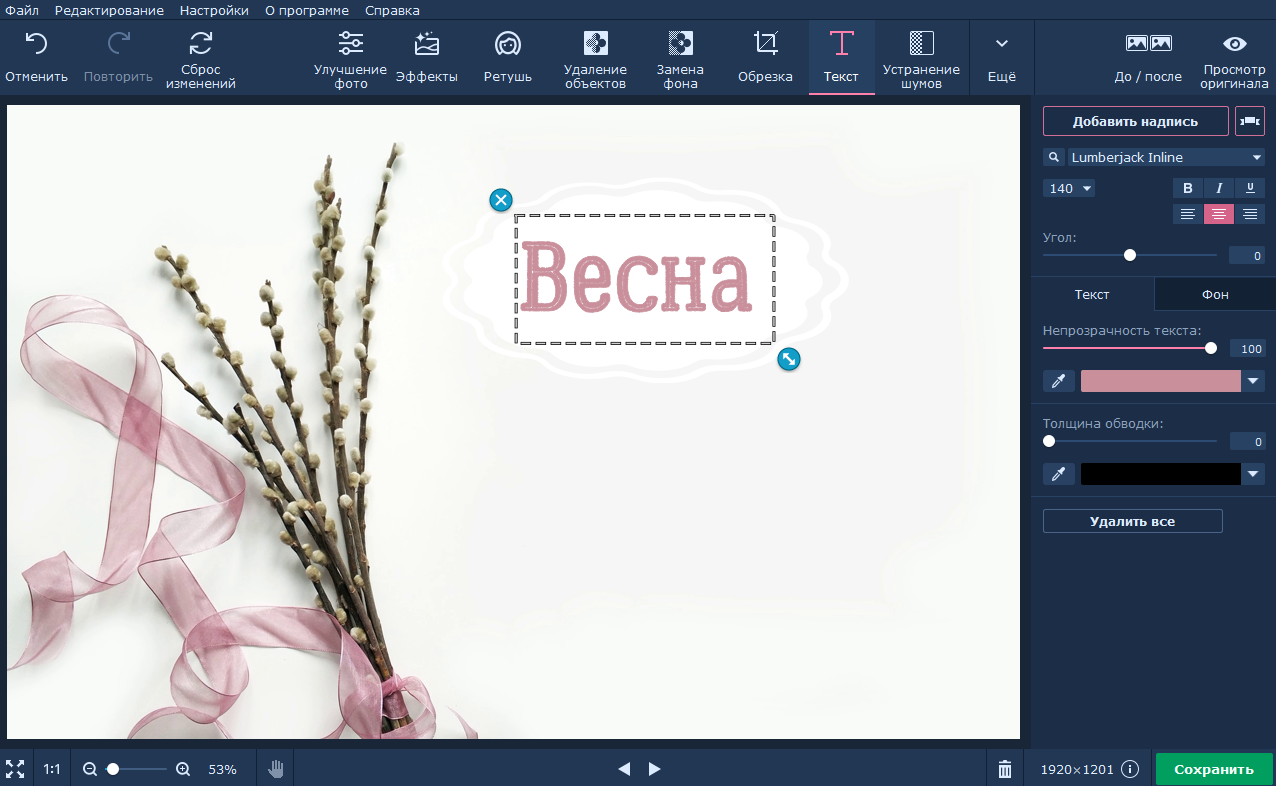Click the Сохранить button

point(1214,769)
